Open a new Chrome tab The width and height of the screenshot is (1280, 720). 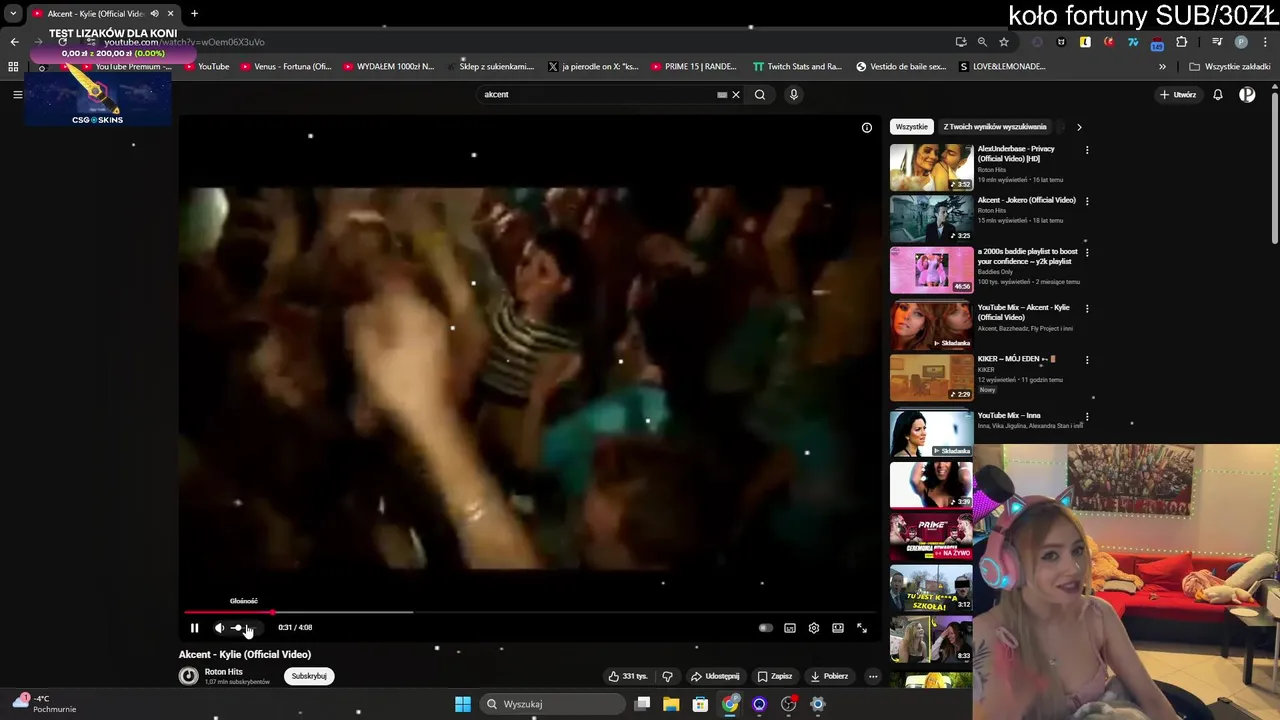[x=194, y=14]
